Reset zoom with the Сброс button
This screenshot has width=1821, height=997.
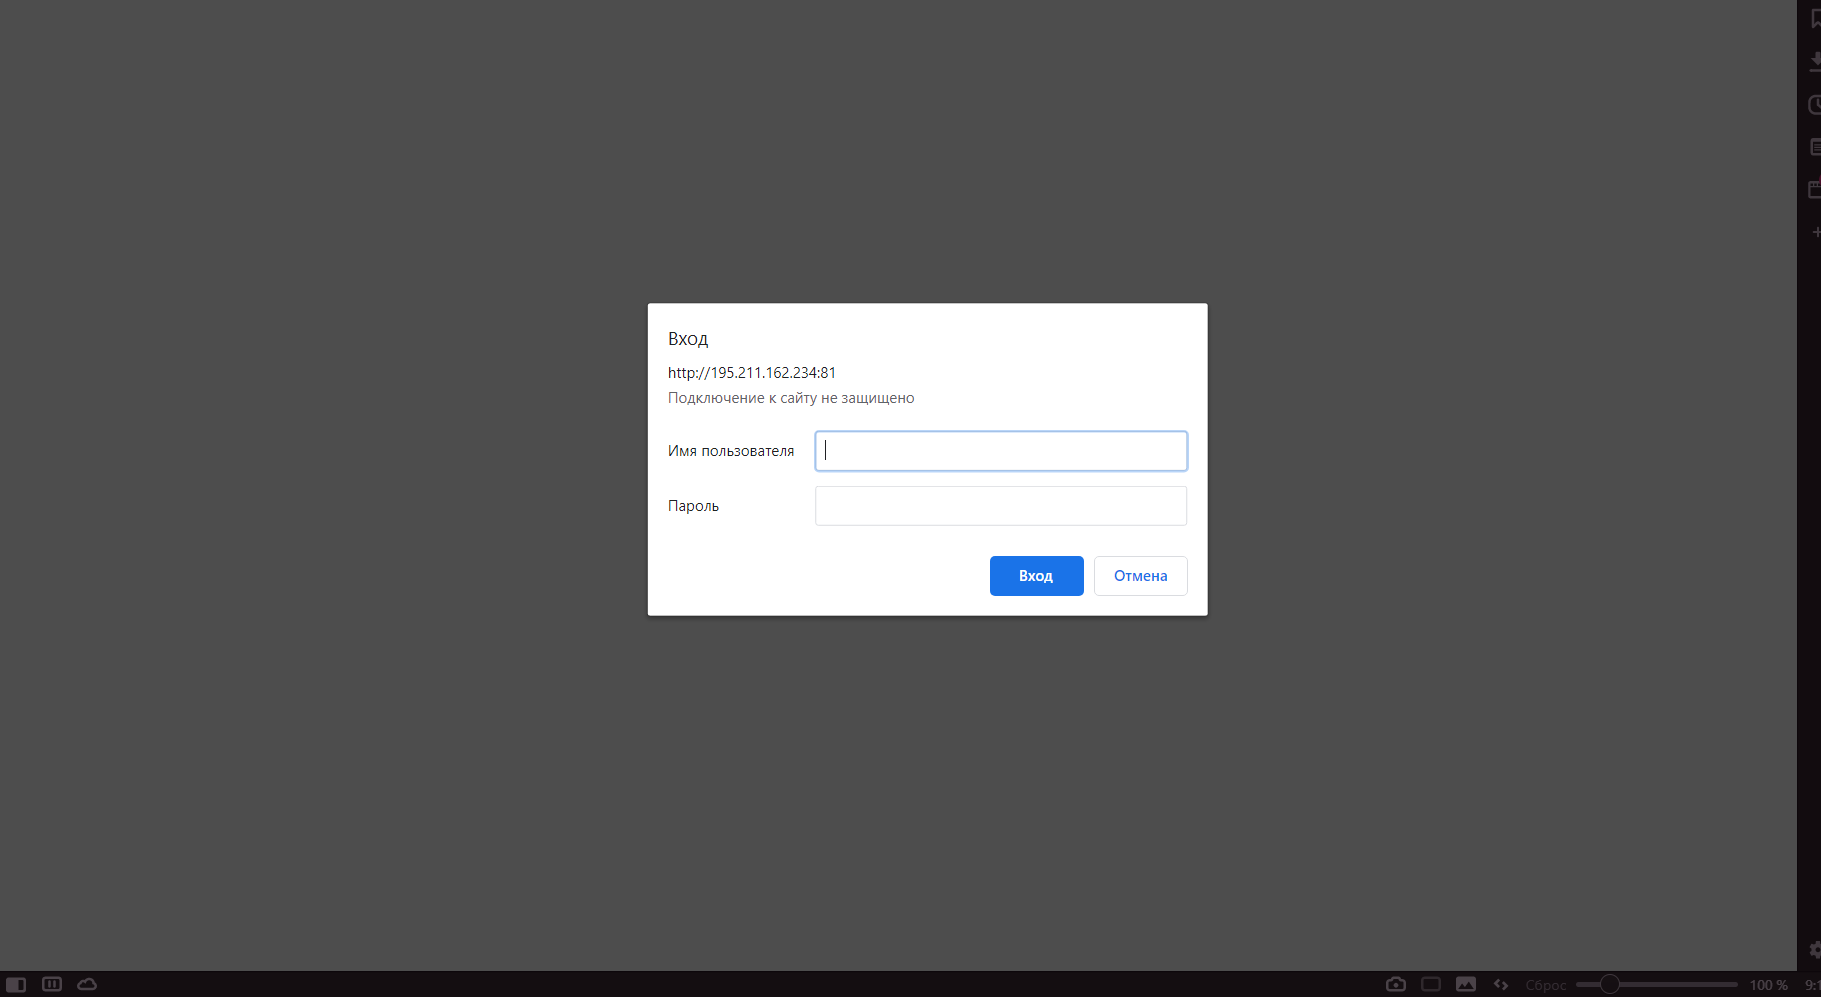1546,985
